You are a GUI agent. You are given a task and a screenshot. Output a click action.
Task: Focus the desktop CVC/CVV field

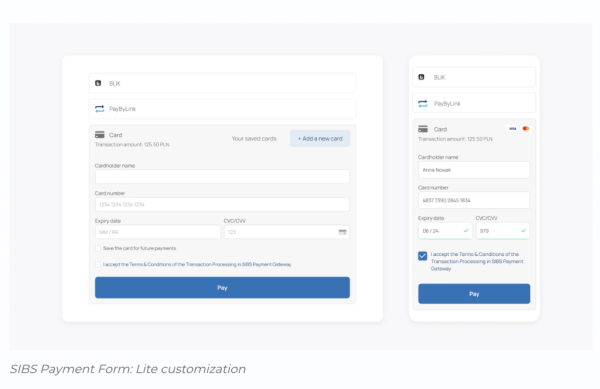click(x=287, y=232)
